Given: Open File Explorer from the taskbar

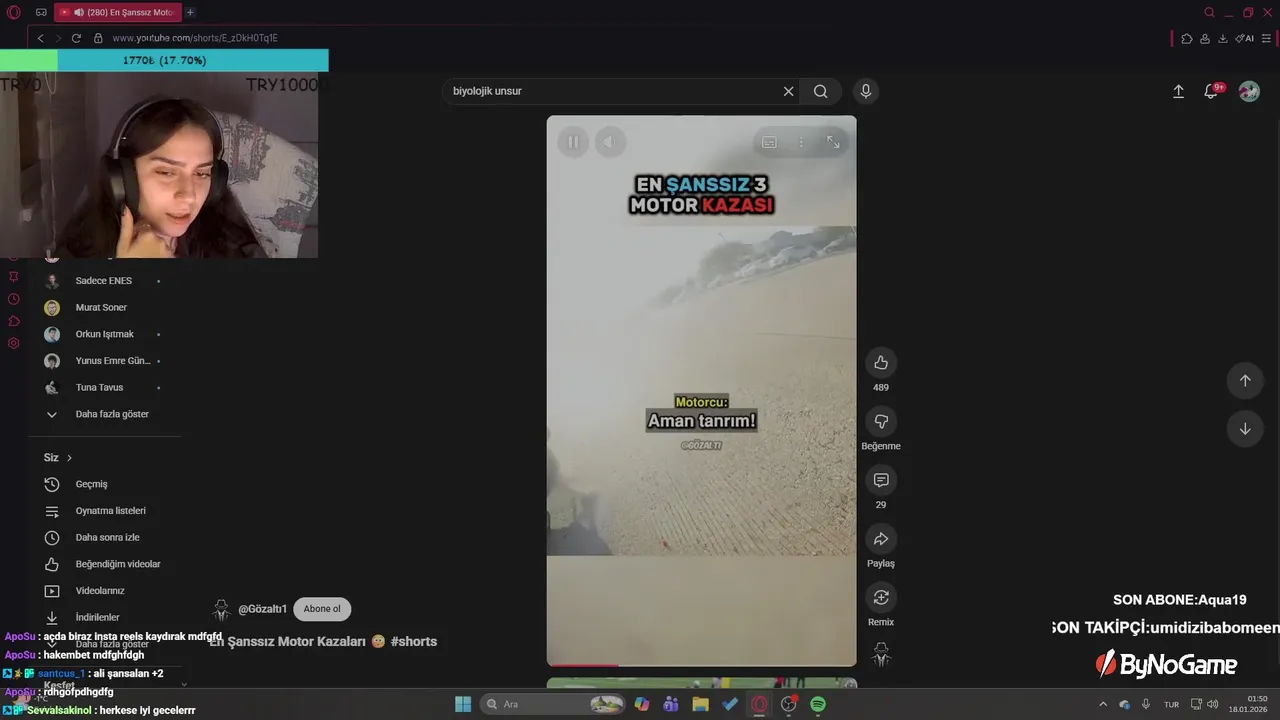Looking at the screenshot, I should tap(700, 704).
